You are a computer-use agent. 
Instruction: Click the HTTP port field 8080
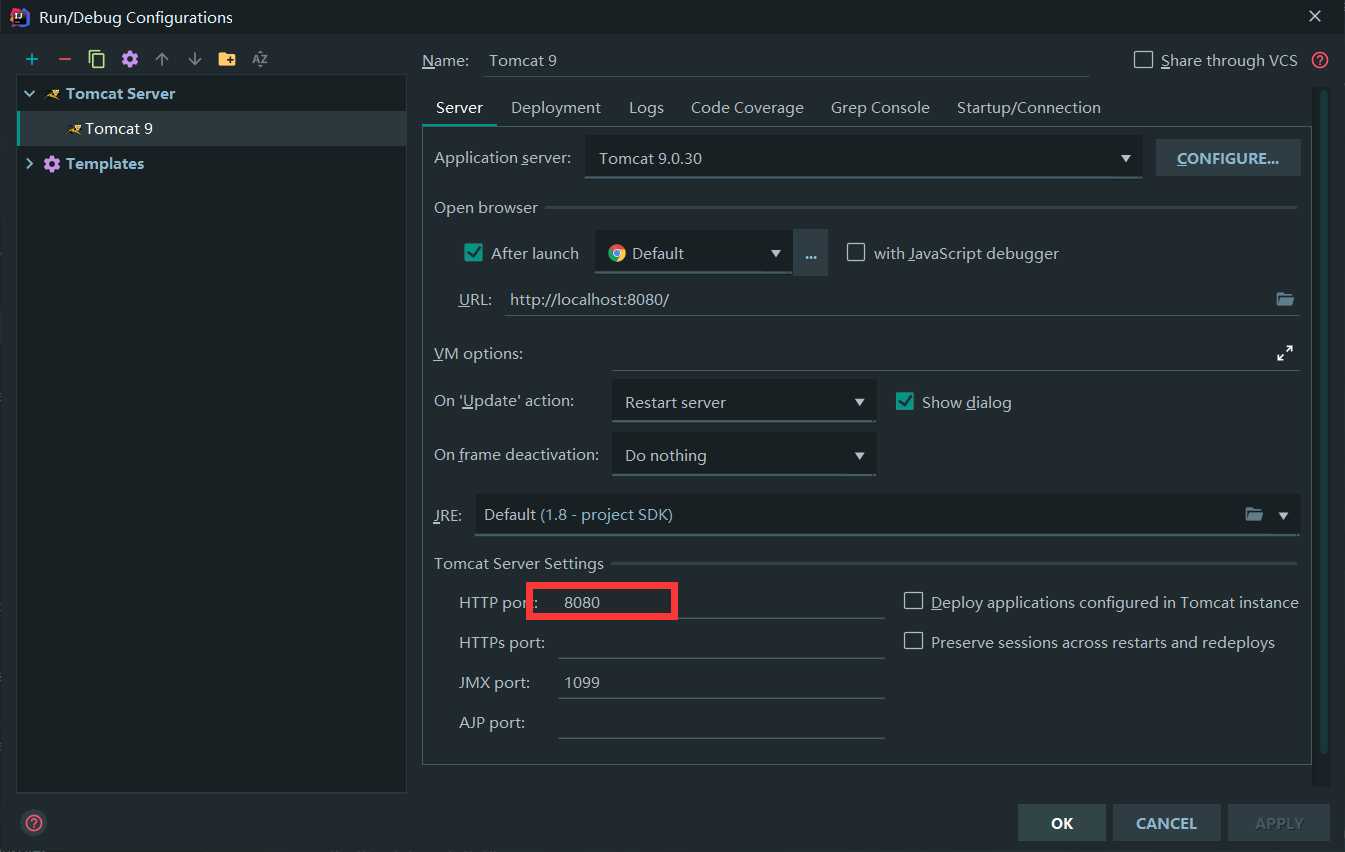point(721,602)
